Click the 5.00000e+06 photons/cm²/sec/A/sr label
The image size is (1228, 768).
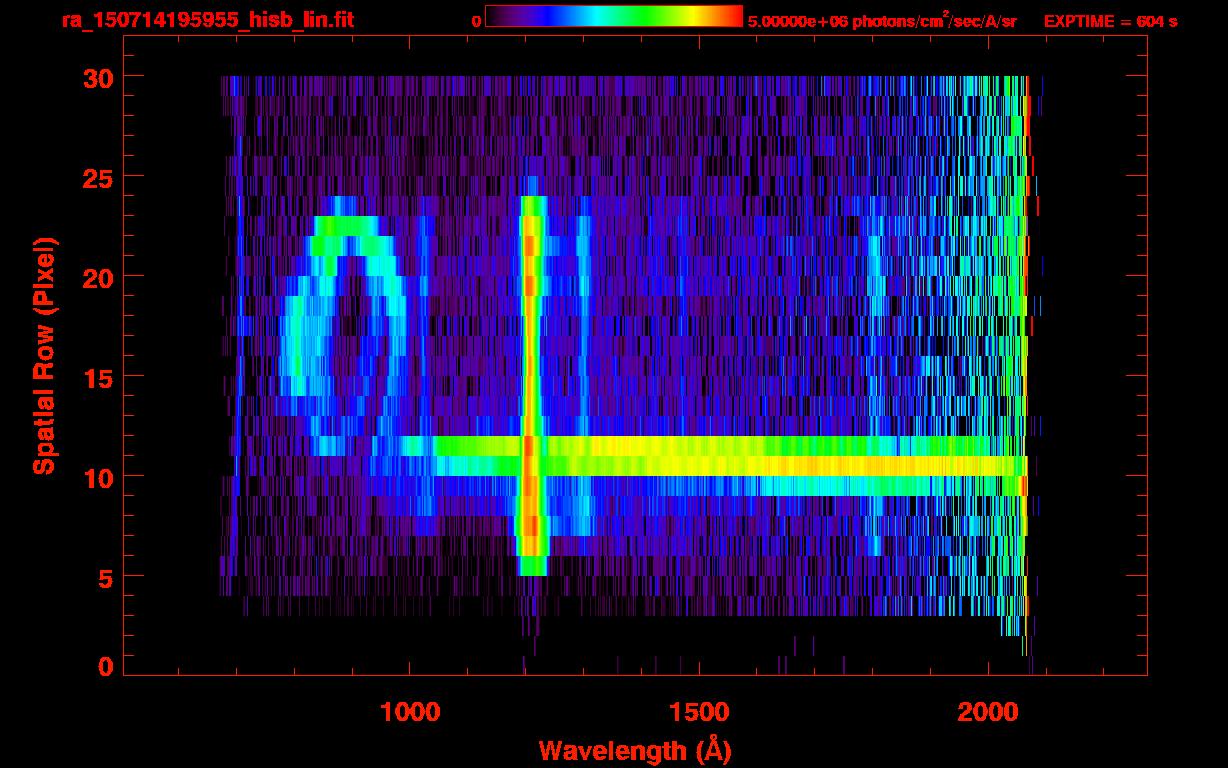pyautogui.click(x=882, y=20)
